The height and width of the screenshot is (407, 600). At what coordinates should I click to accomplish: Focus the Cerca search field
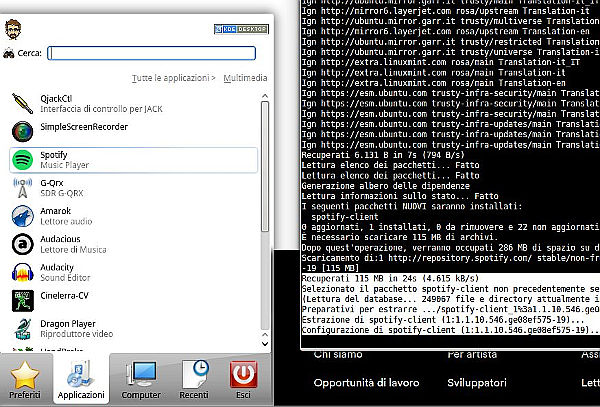pos(152,53)
